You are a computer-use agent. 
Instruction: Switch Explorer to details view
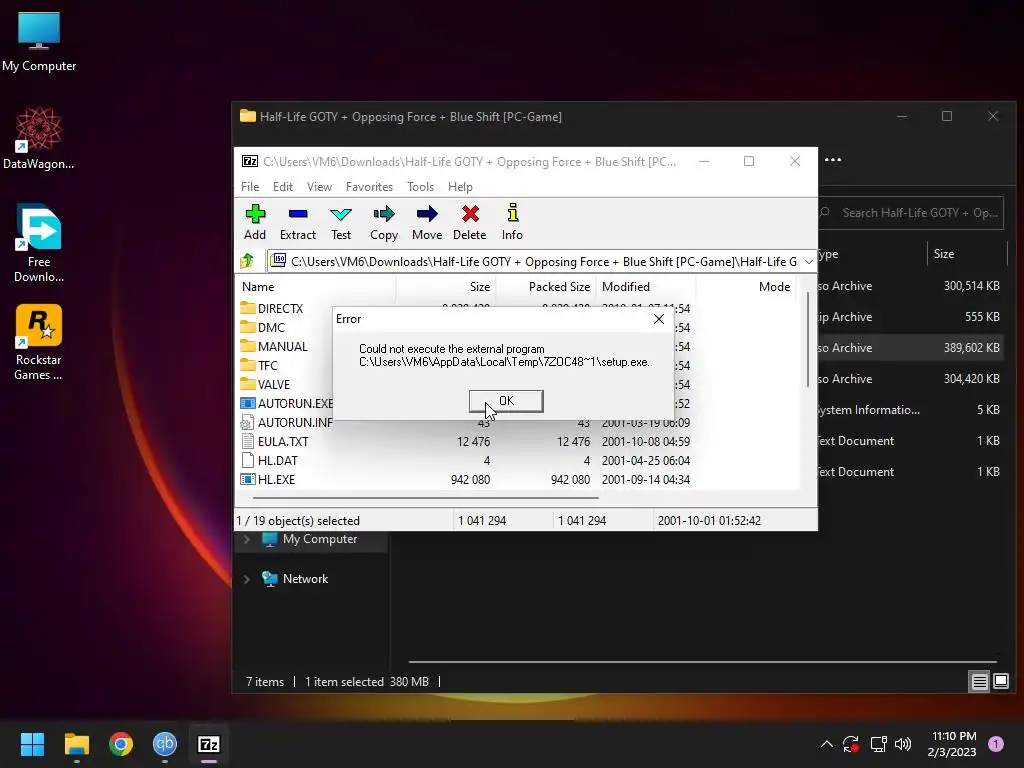(x=979, y=682)
